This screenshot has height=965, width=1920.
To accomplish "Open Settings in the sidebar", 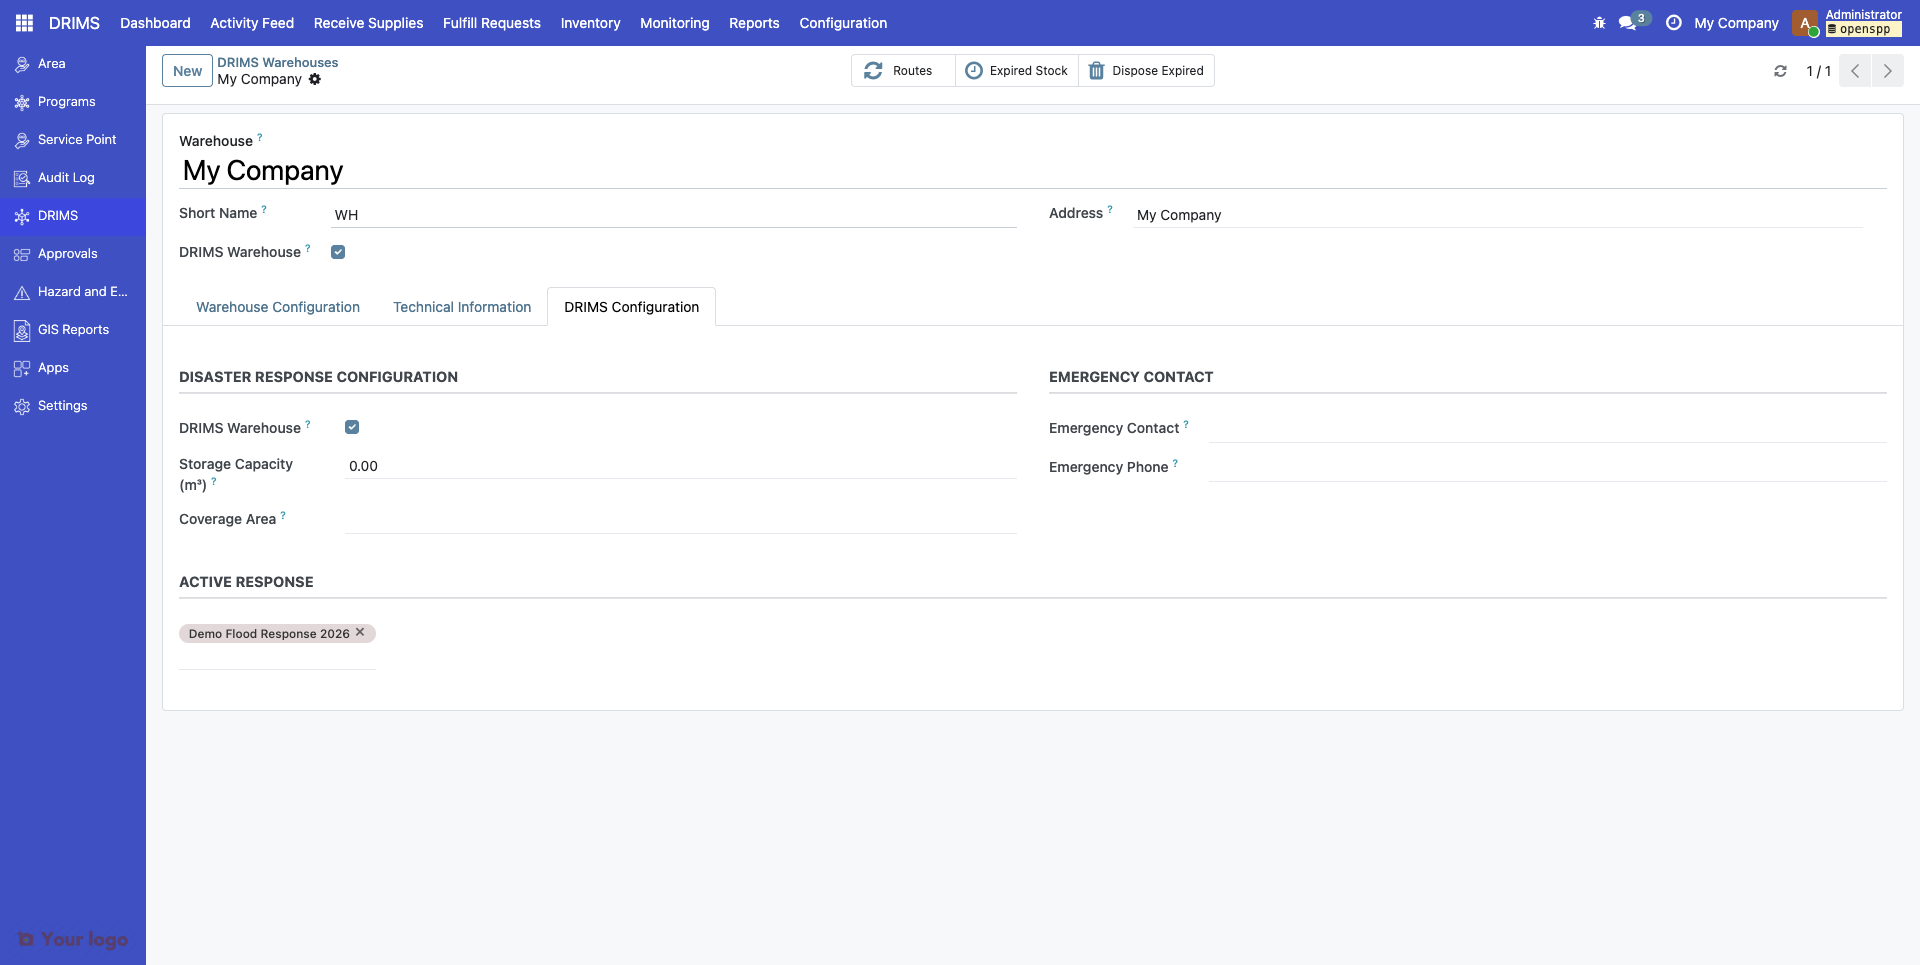I will 73,406.
